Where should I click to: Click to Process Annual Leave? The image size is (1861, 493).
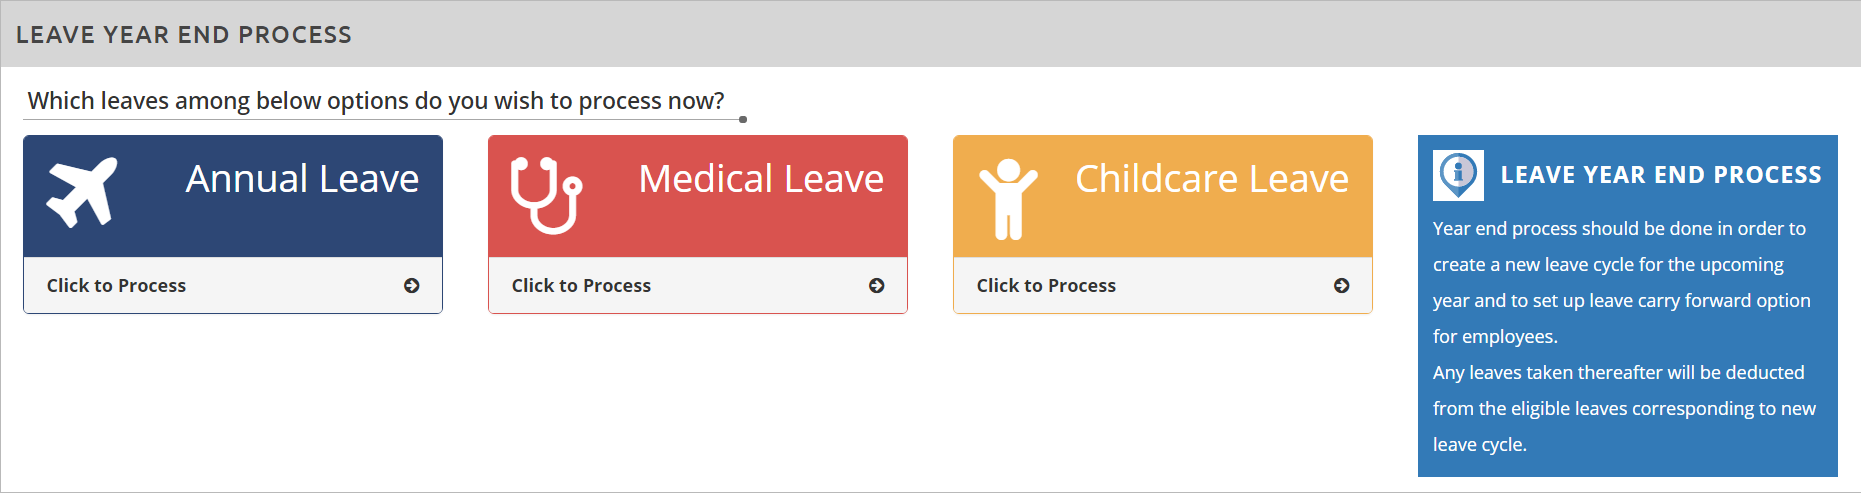tap(233, 286)
